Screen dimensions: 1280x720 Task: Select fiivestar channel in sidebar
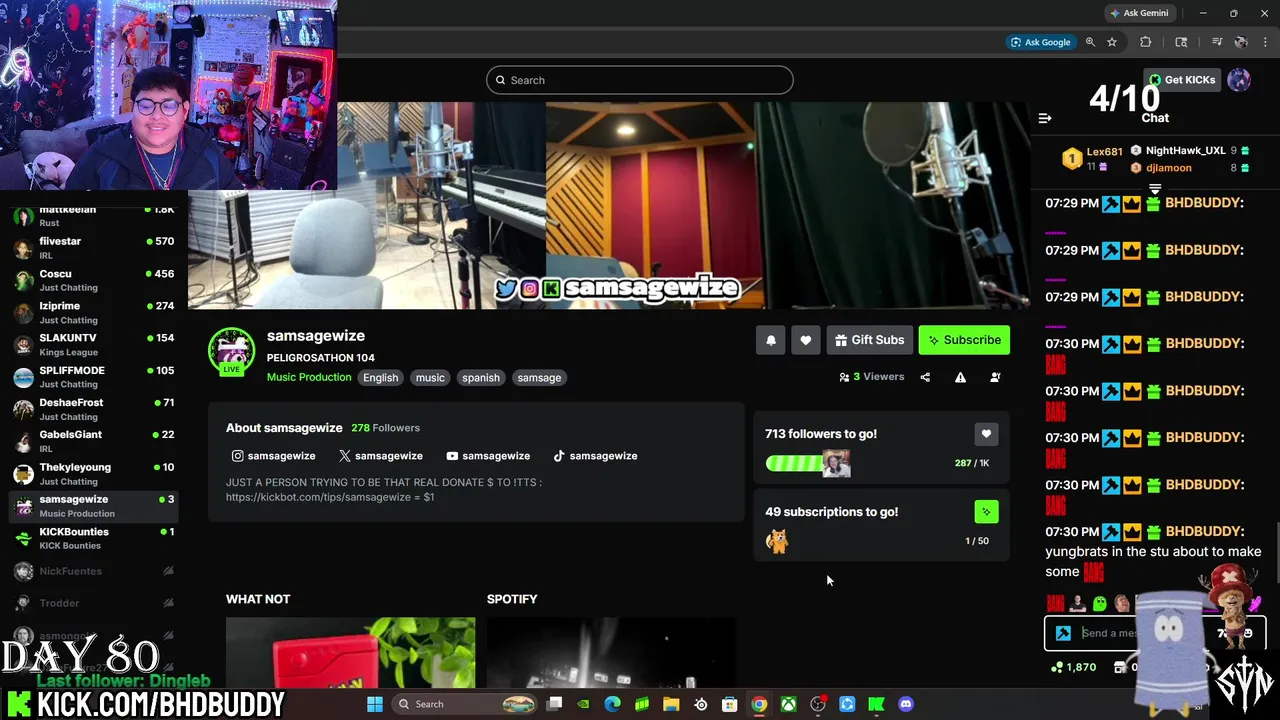[94, 247]
